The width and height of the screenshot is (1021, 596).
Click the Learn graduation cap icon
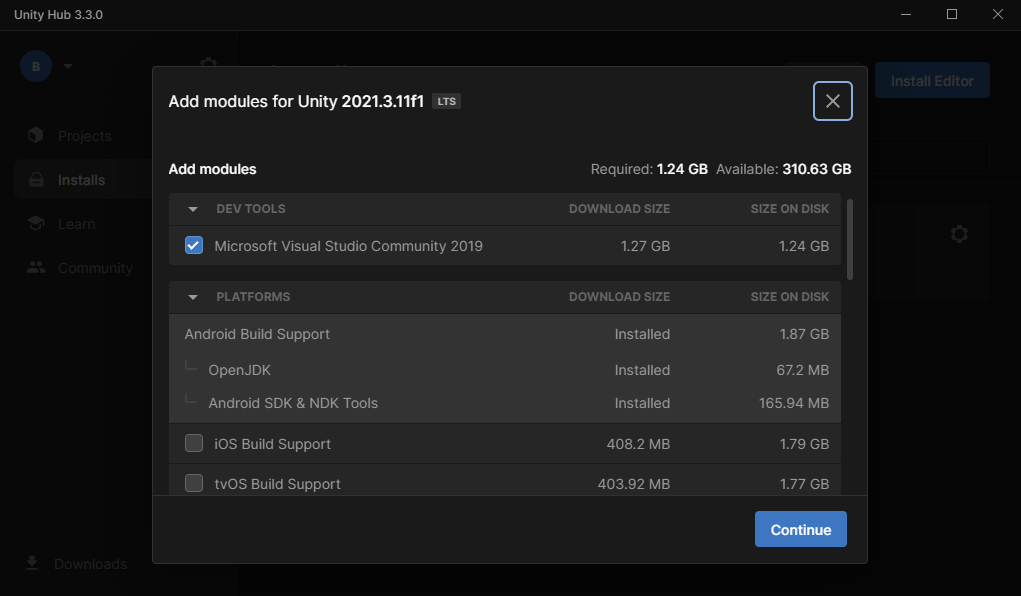pyautogui.click(x=36, y=223)
